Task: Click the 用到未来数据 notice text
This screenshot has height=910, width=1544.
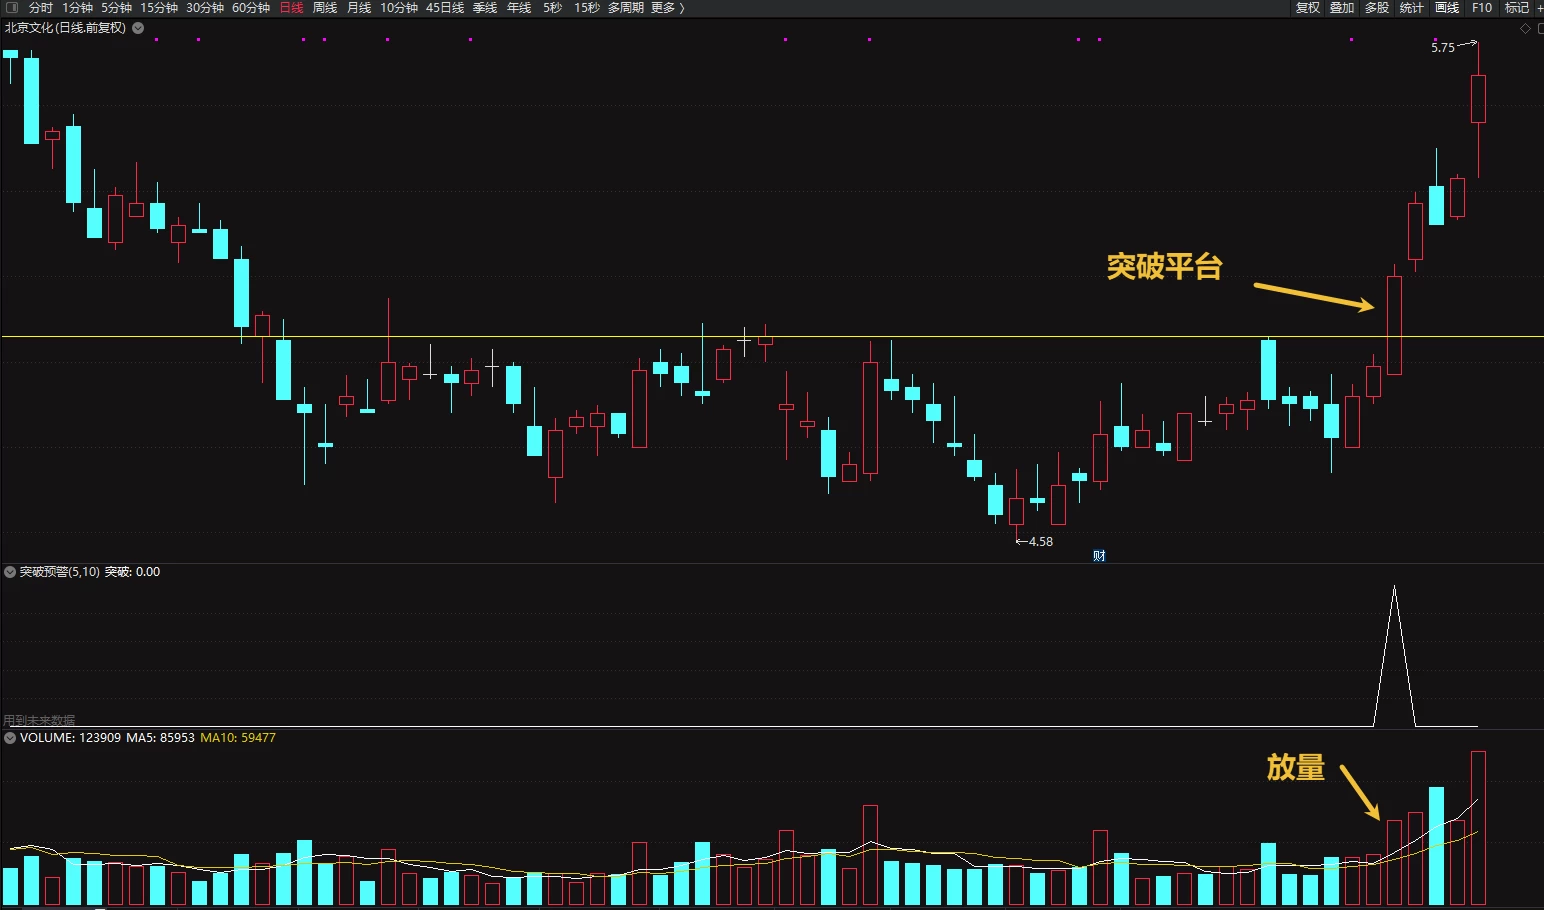Action: [x=39, y=720]
